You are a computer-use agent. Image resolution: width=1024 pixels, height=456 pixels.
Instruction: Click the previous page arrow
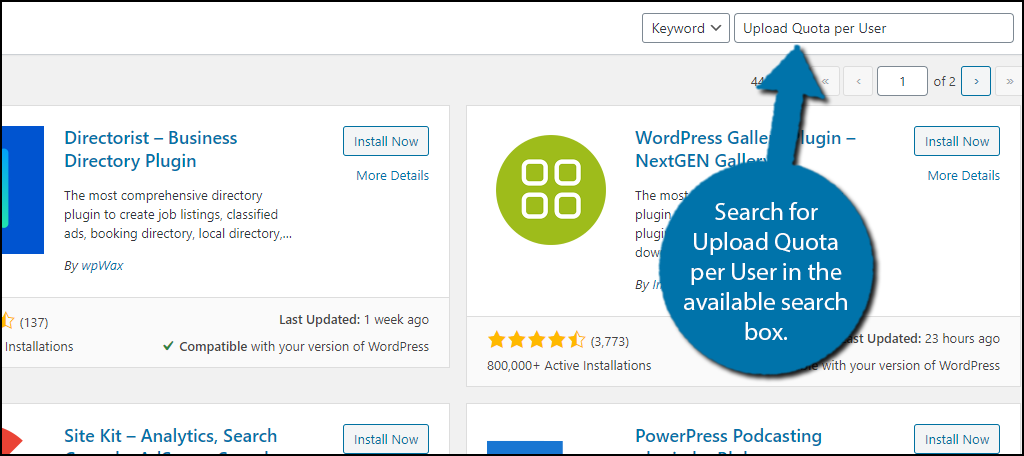[x=858, y=81]
